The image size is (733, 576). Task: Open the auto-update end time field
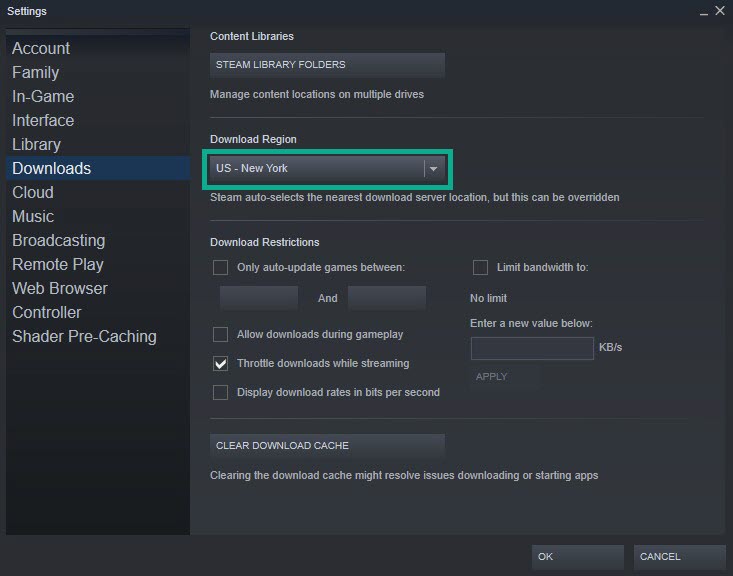[387, 298]
